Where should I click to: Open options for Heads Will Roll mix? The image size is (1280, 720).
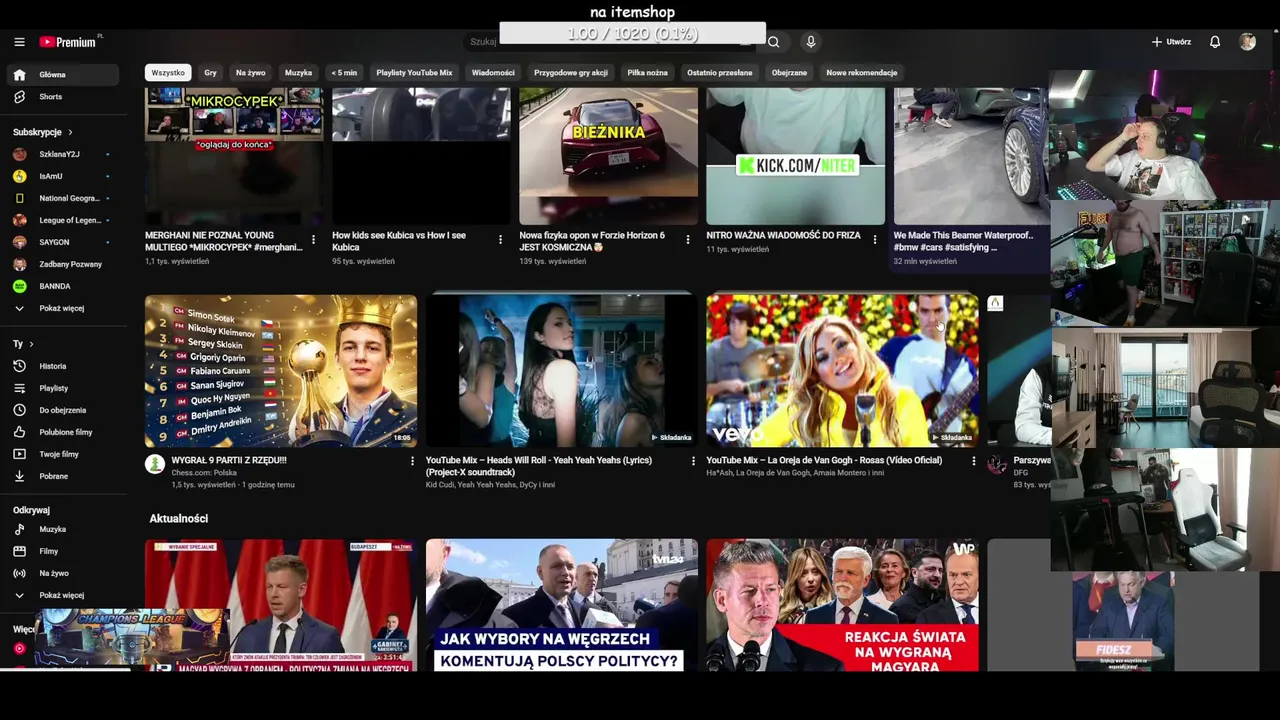[693, 461]
